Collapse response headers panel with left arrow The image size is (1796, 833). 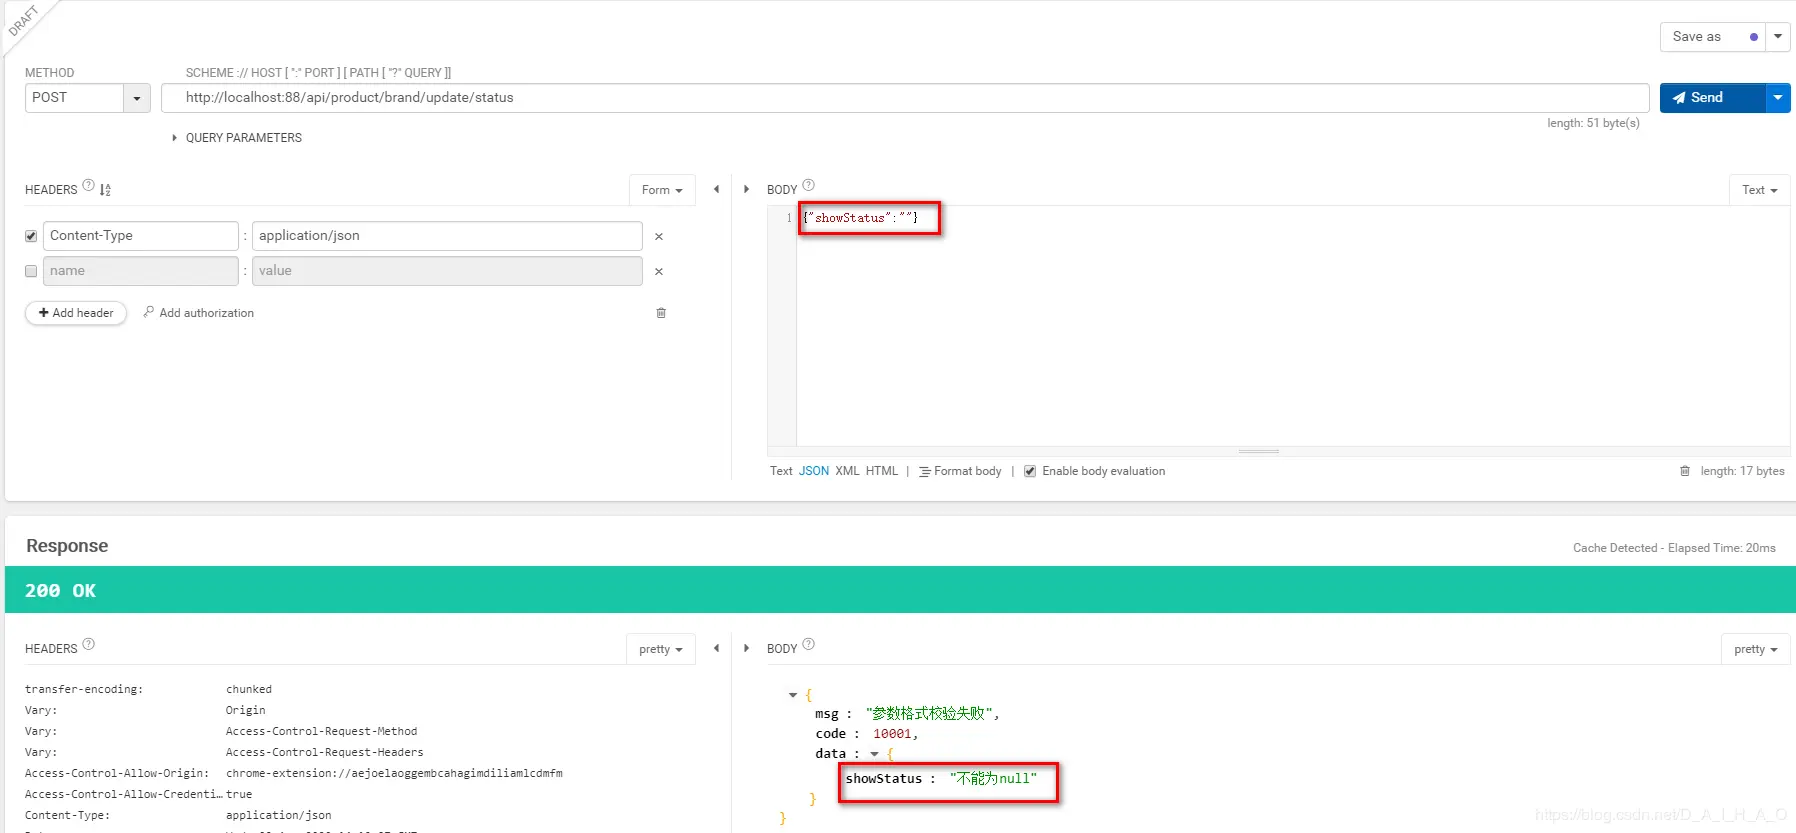point(716,648)
